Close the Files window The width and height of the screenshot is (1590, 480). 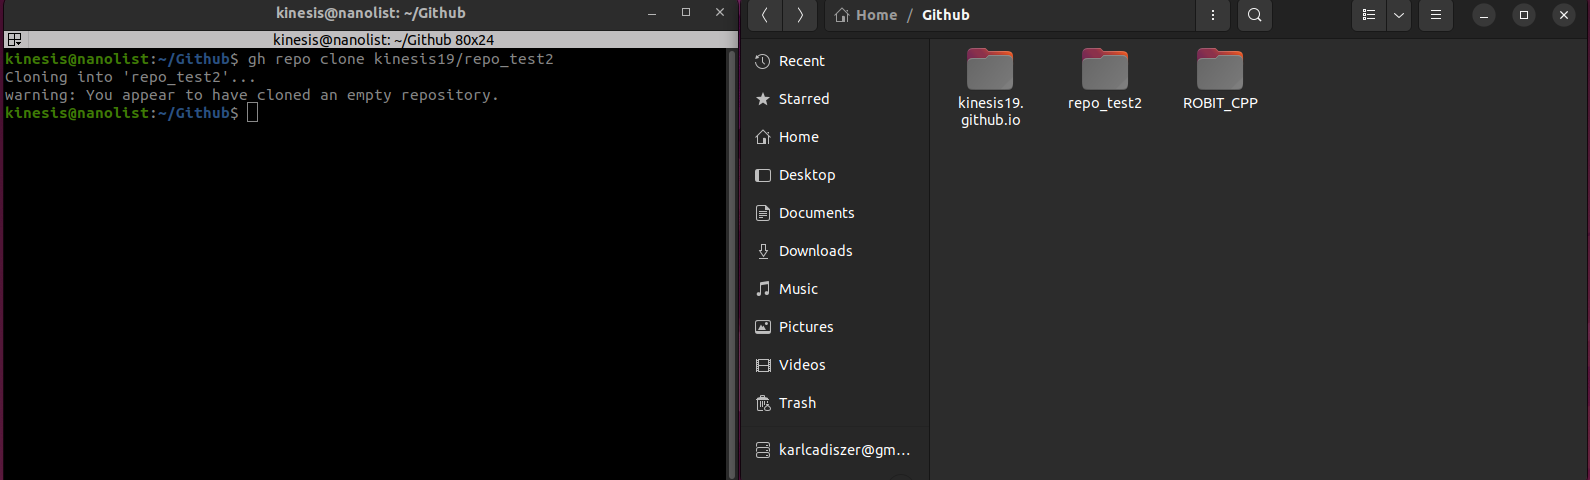pyautogui.click(x=1564, y=15)
